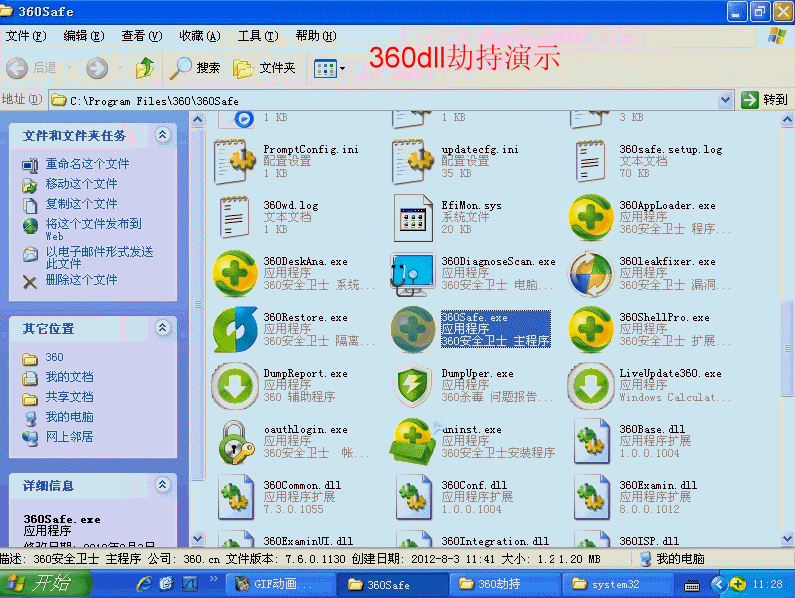Image resolution: width=795 pixels, height=598 pixels.
Task: Click the Back (后退) toolbar button
Action: (31, 68)
